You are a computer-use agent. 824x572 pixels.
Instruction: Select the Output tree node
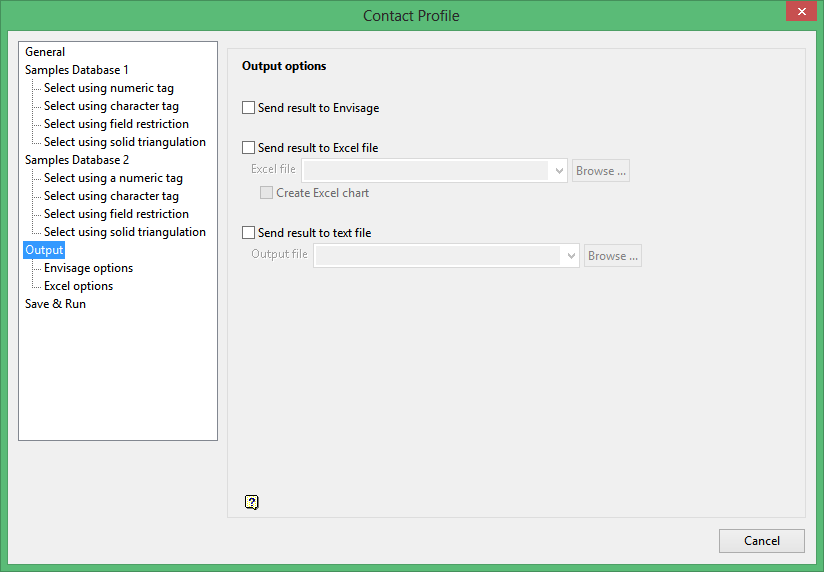44,250
